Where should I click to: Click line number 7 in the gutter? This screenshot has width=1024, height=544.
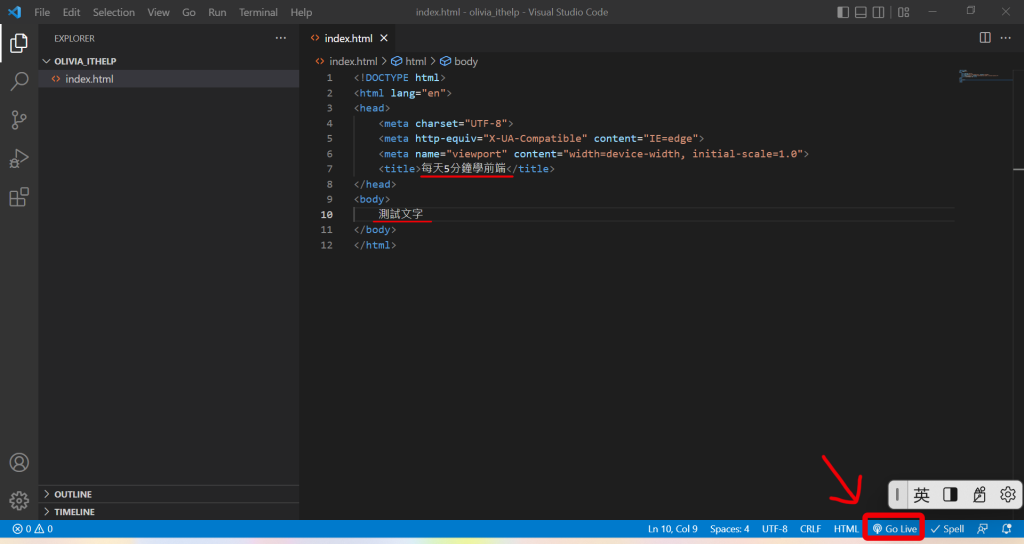point(329,168)
